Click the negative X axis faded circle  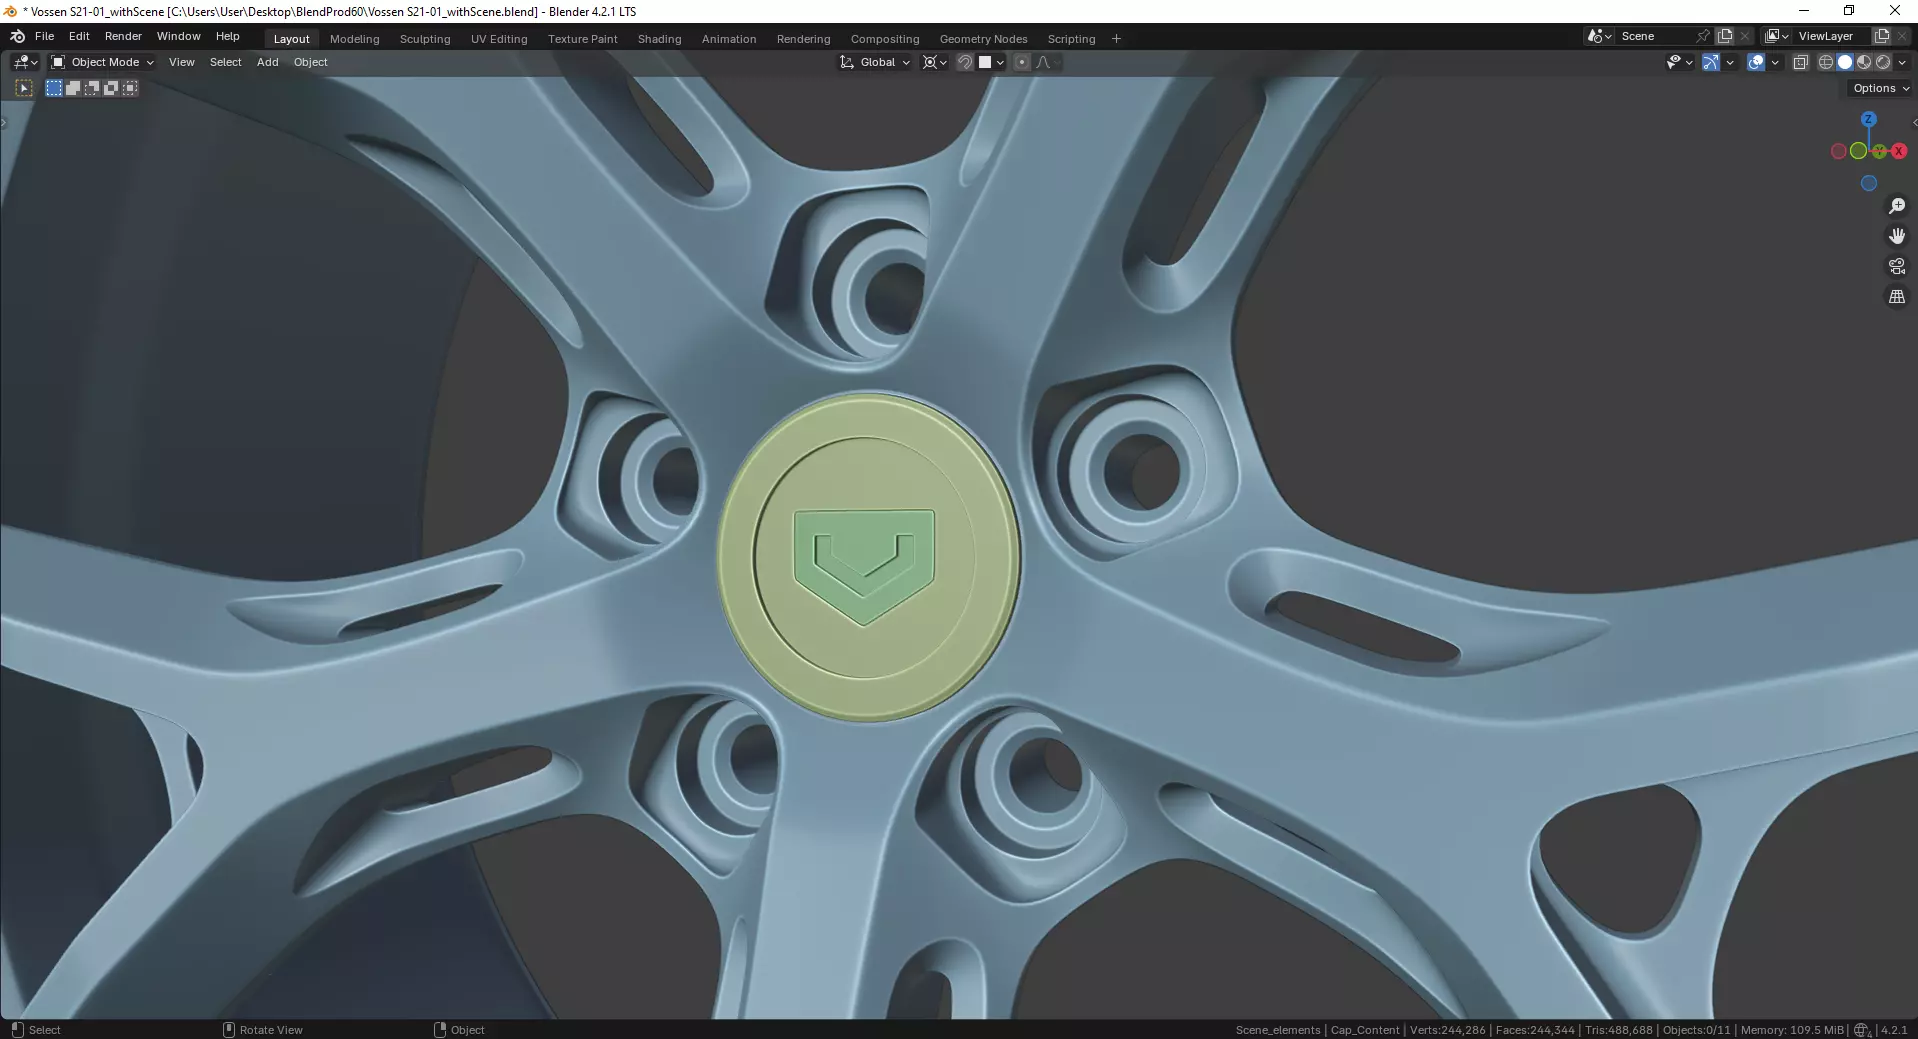pyautogui.click(x=1838, y=151)
